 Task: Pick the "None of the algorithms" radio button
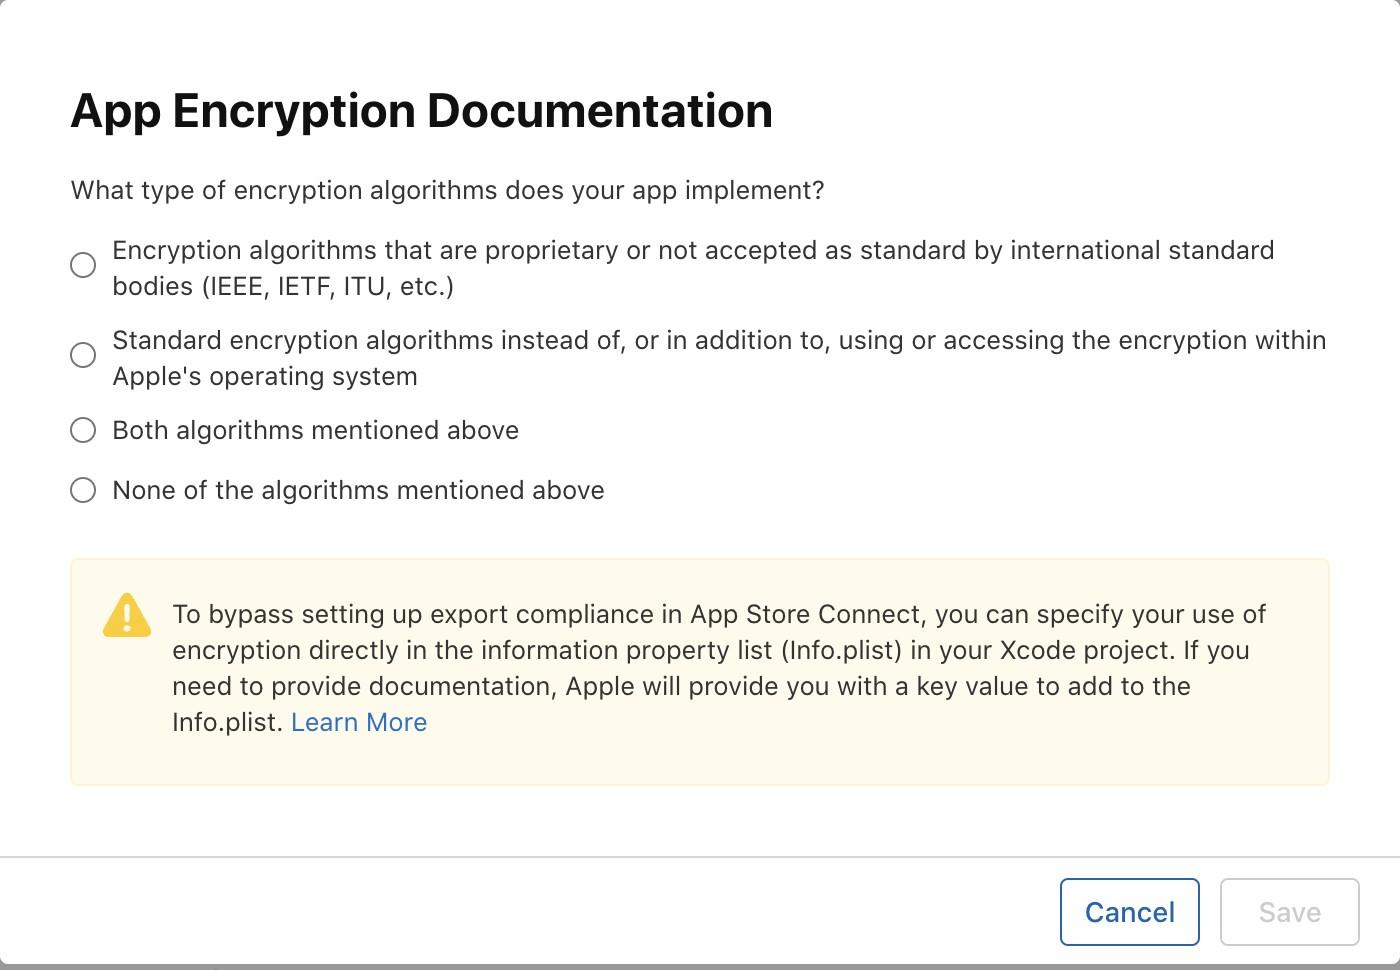point(83,490)
